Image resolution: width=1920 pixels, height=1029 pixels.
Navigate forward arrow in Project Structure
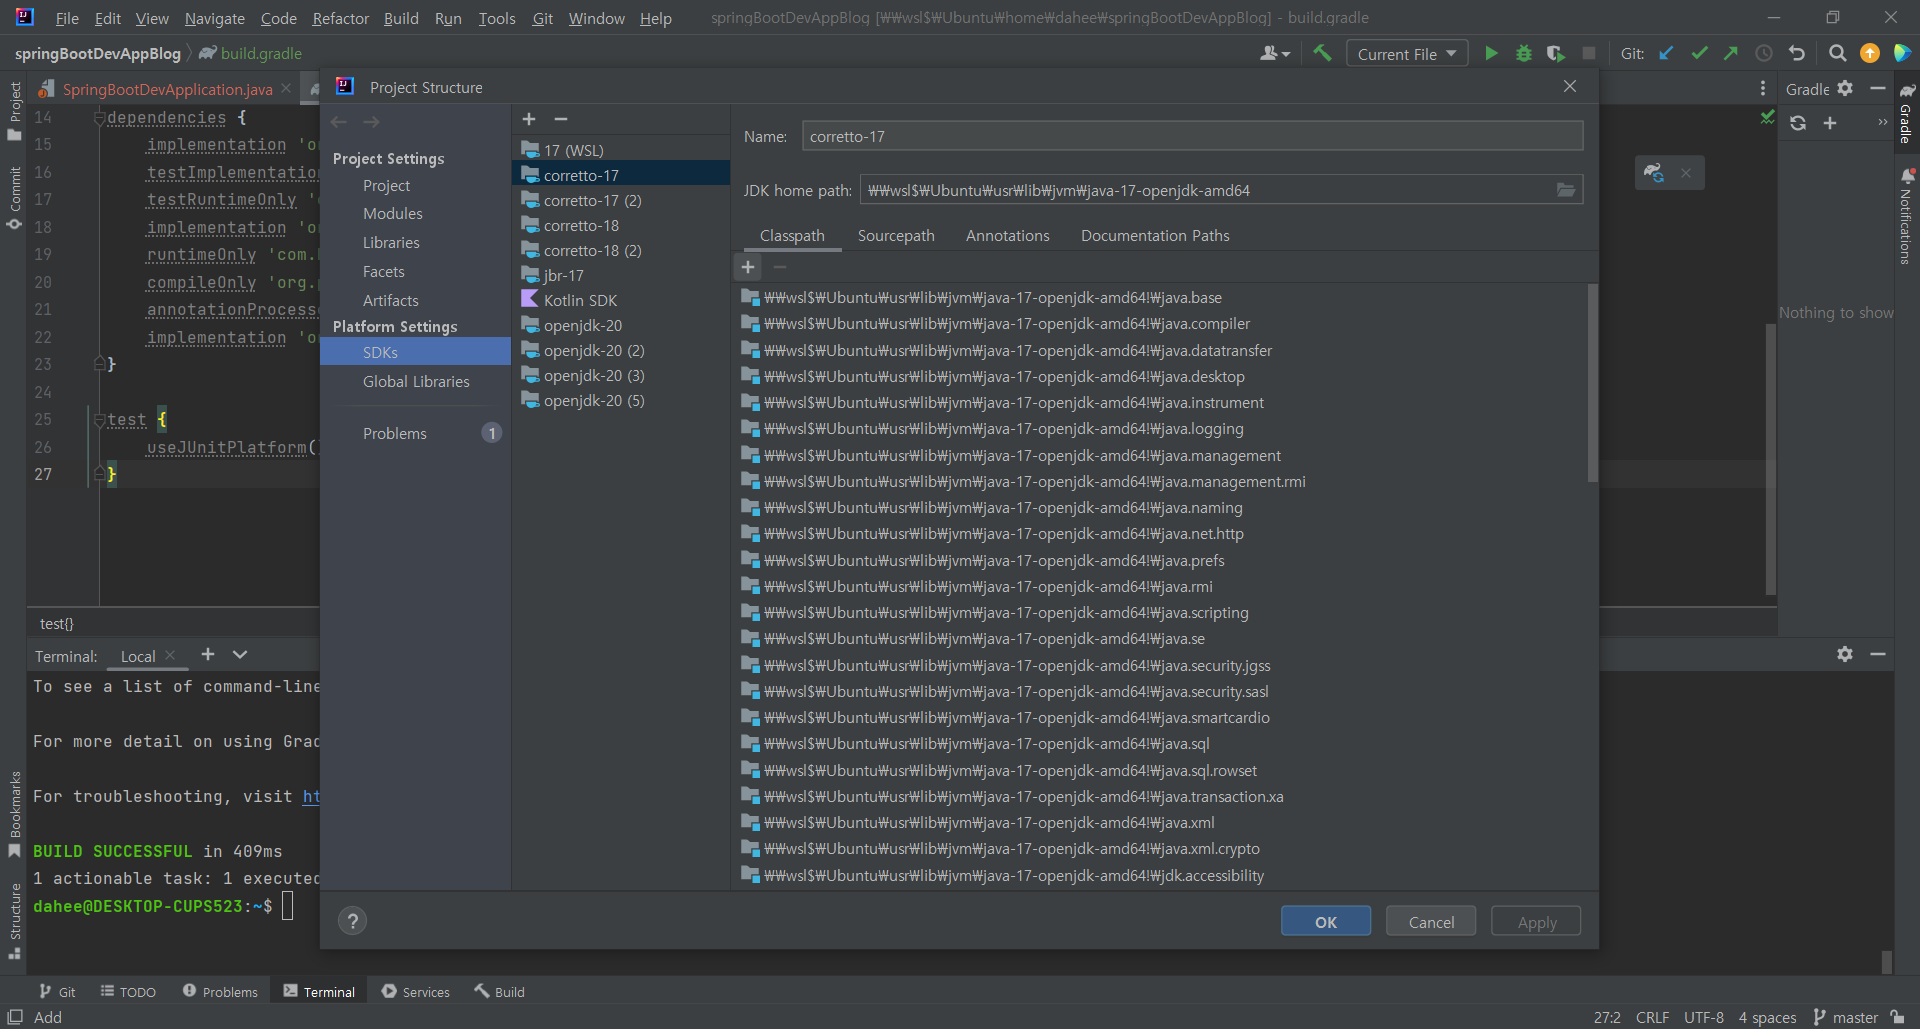coord(371,122)
